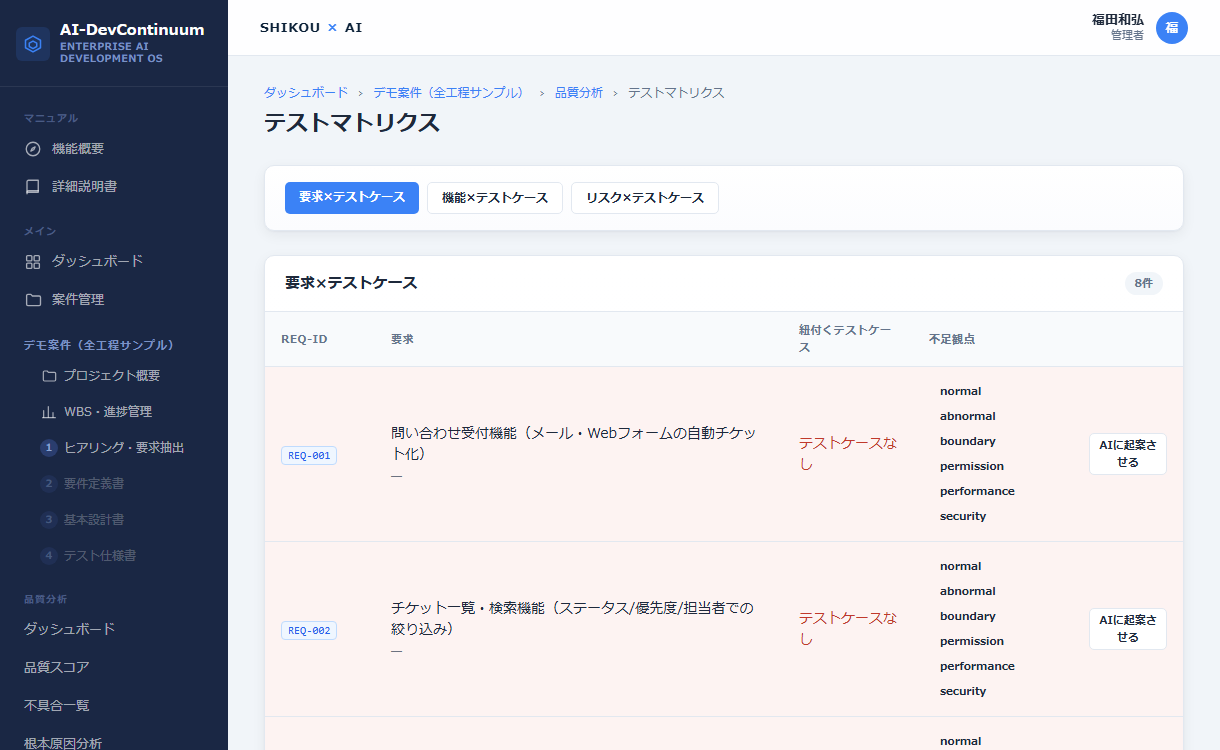
Task: Click the boundary tag in REQ-001 row
Action: (x=968, y=442)
